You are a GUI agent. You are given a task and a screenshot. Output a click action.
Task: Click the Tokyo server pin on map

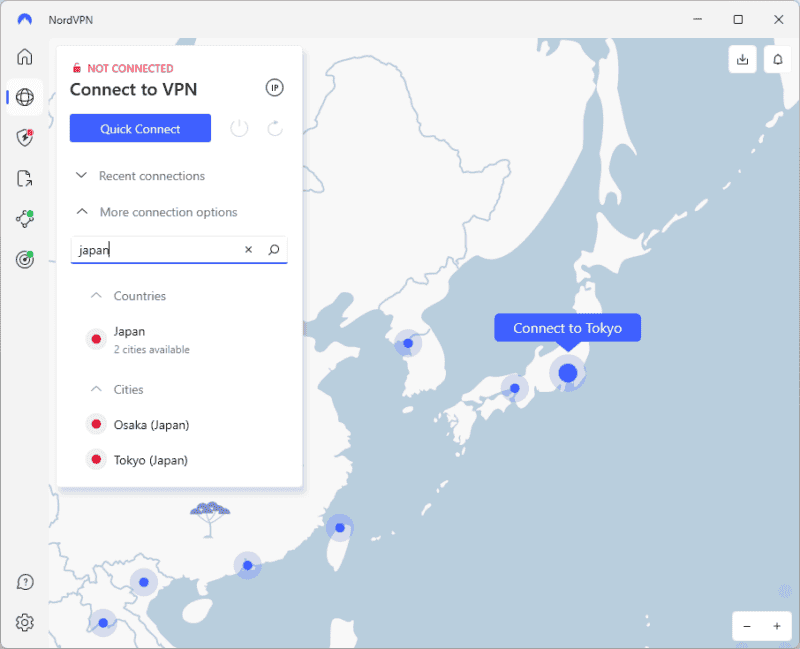pos(567,373)
